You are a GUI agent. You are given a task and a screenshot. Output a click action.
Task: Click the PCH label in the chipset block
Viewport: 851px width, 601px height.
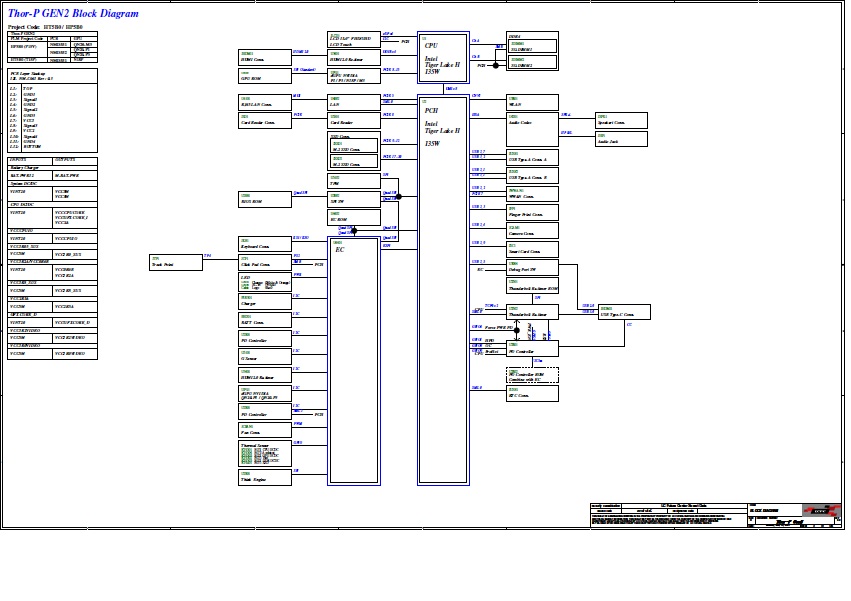(x=431, y=110)
